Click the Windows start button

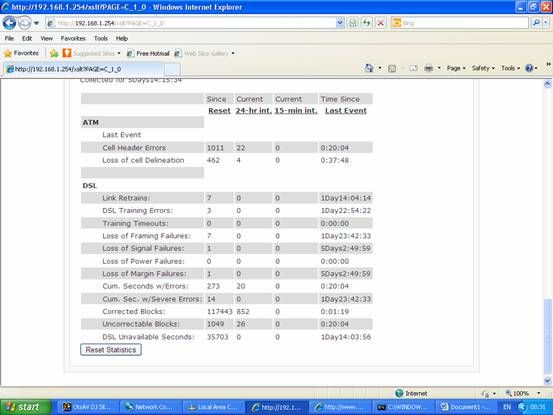pyautogui.click(x=25, y=407)
